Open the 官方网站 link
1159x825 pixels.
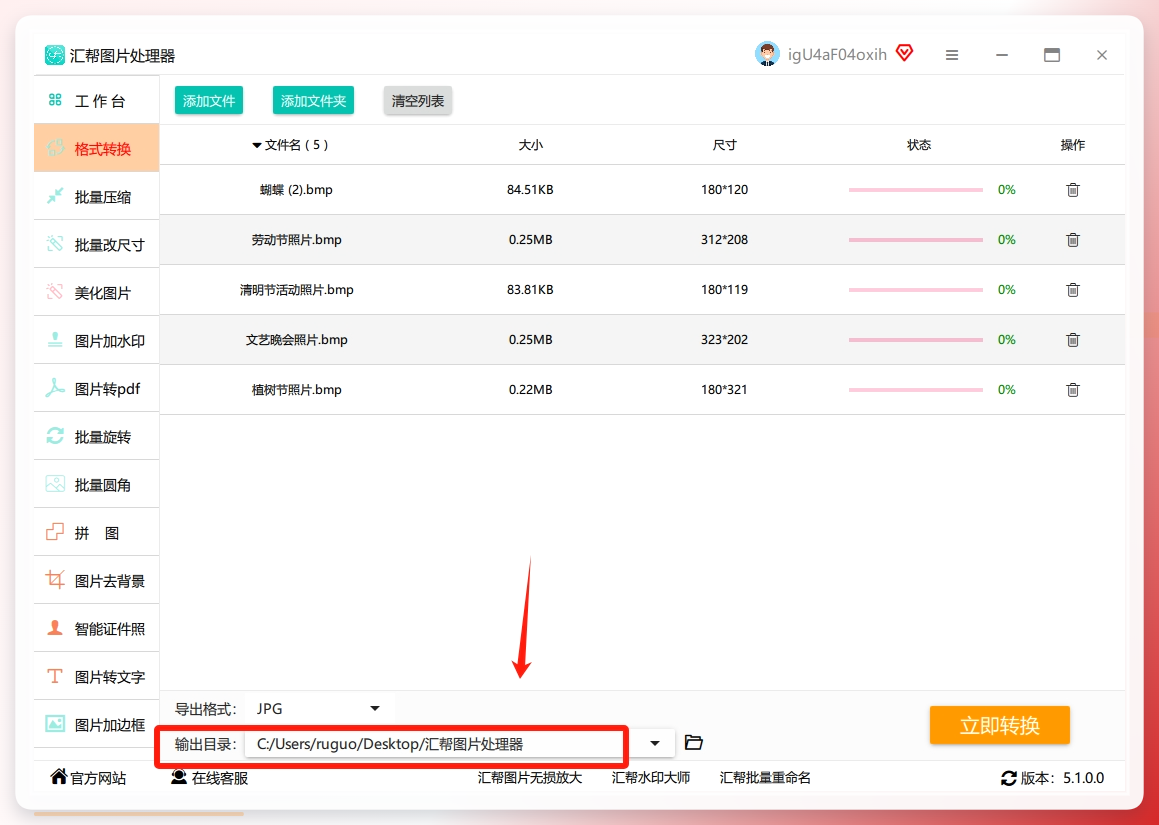[x=88, y=778]
